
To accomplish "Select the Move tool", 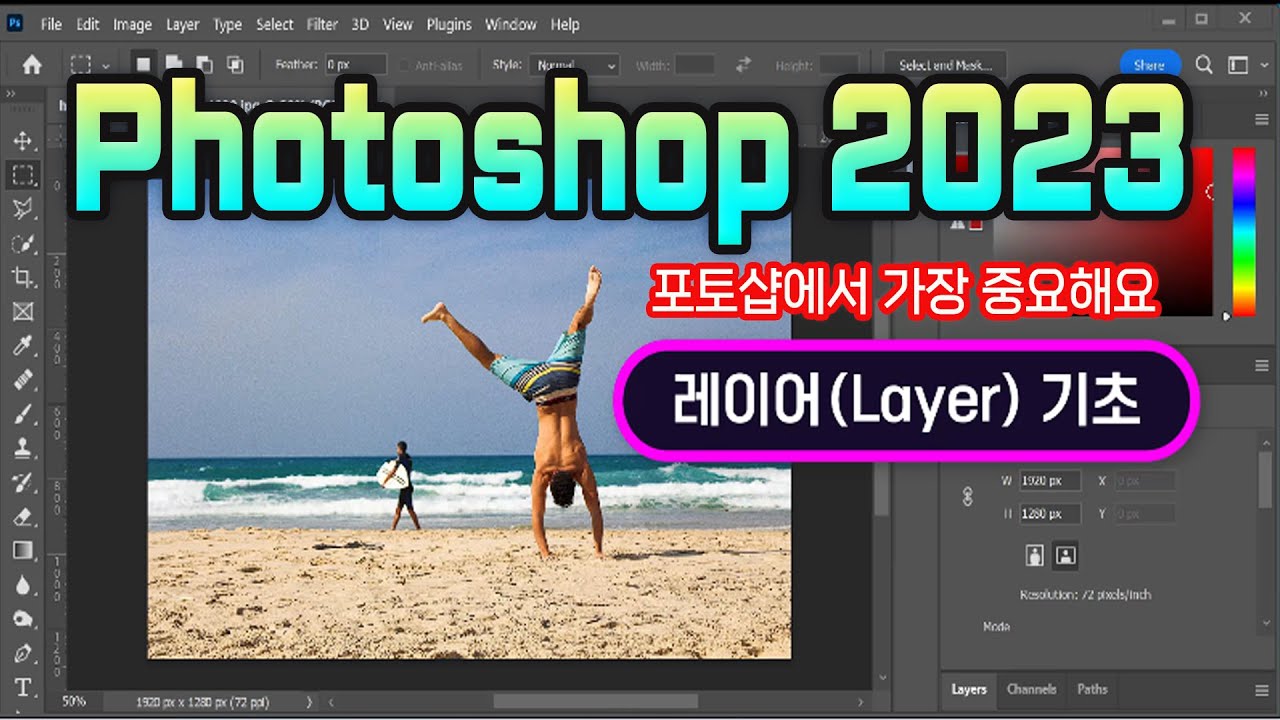I will (23, 141).
